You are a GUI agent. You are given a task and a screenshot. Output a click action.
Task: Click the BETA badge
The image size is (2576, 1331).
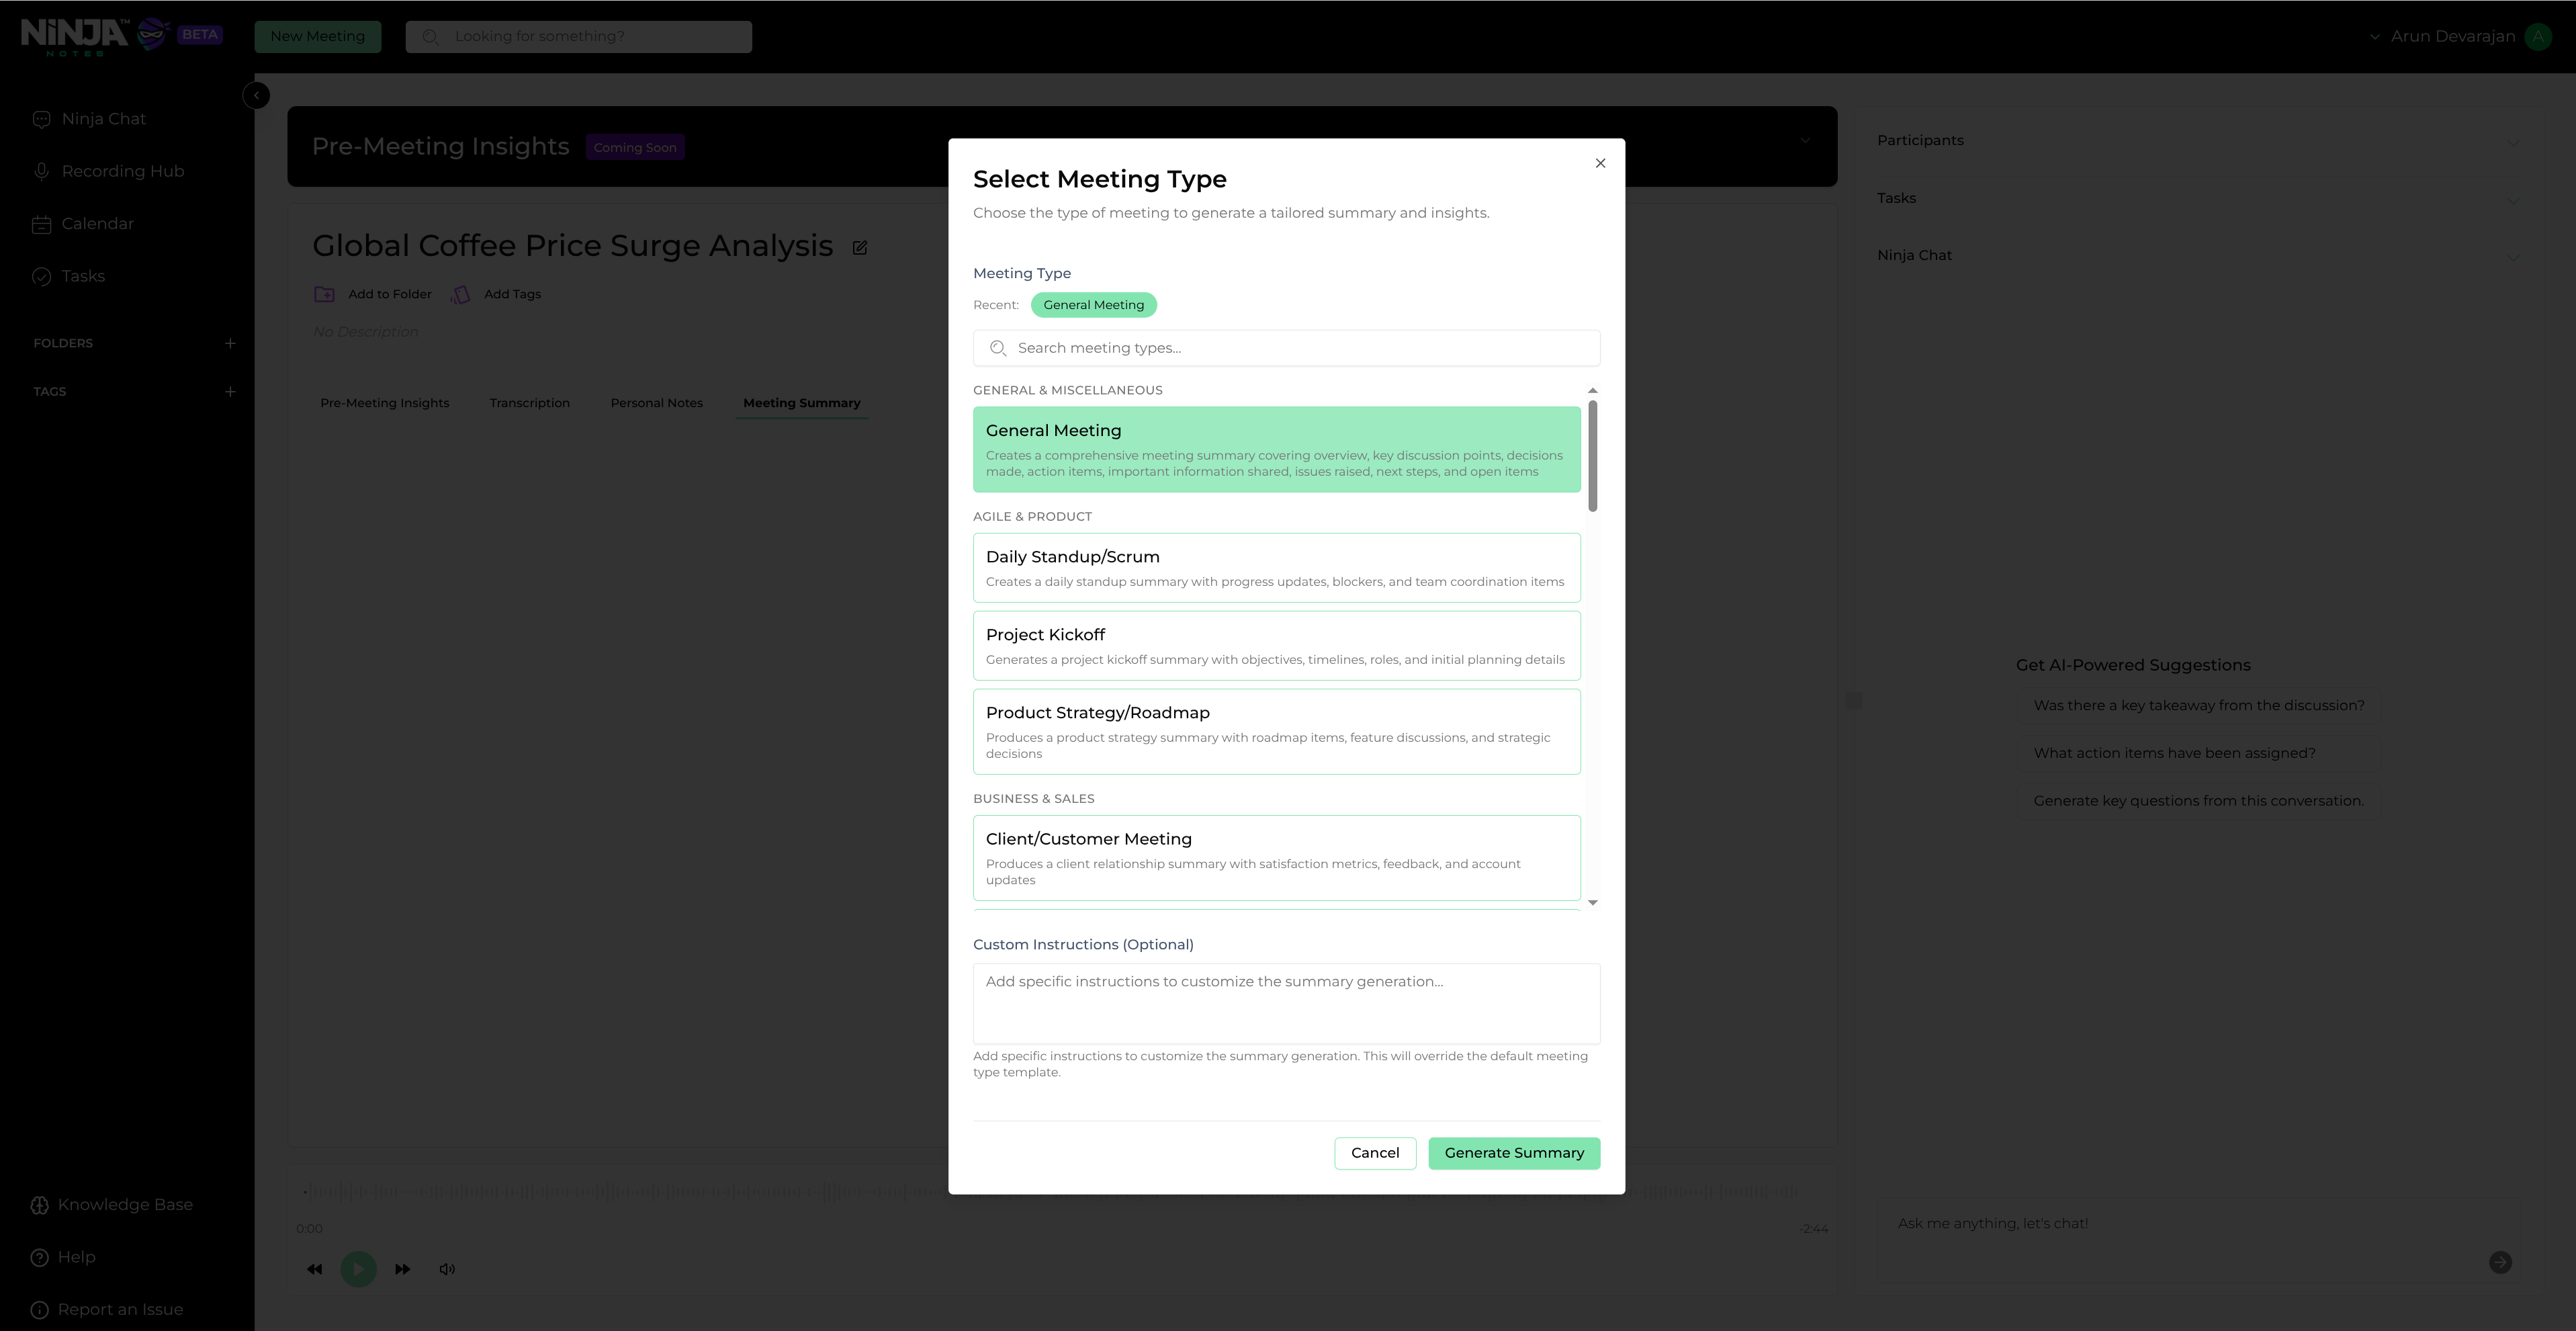pos(199,34)
